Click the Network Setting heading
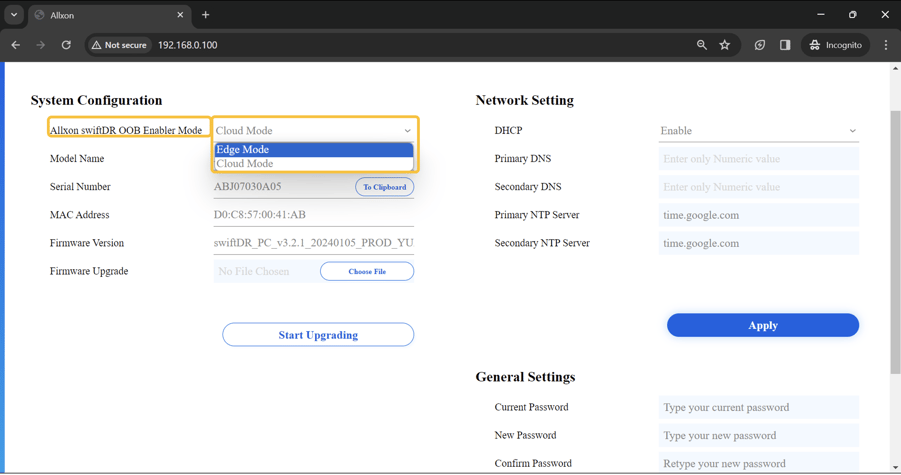 (525, 101)
